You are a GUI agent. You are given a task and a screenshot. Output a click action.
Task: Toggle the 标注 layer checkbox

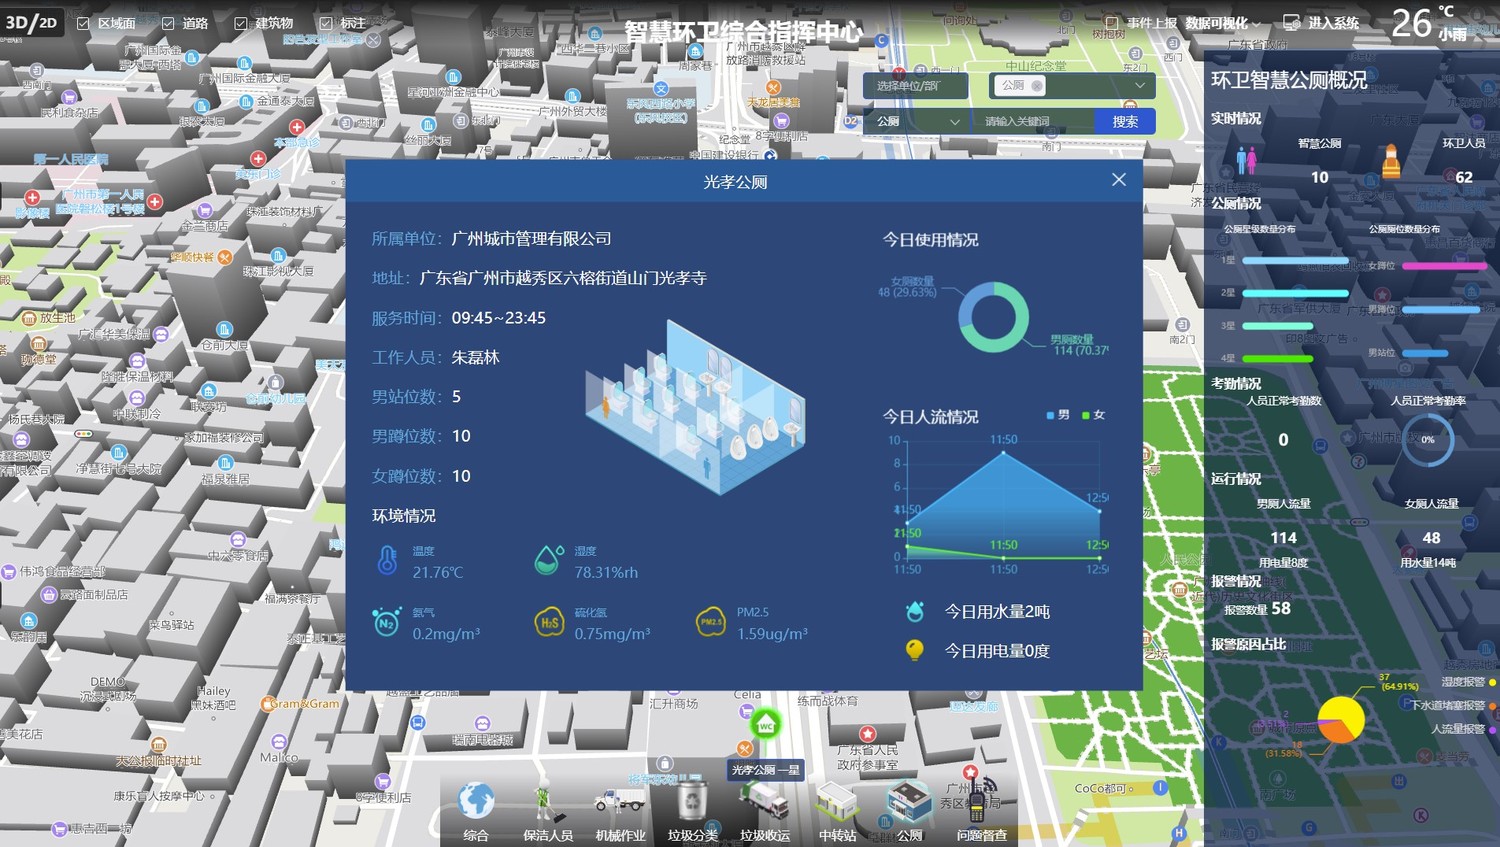pos(326,23)
